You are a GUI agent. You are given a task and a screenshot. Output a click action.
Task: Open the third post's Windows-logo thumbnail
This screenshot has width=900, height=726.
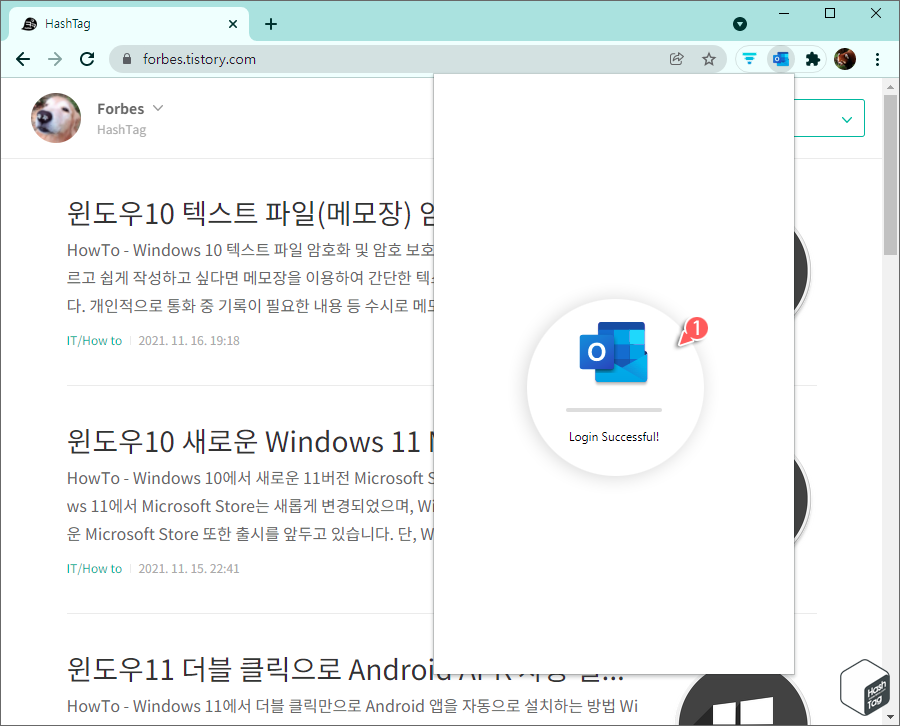[744, 700]
